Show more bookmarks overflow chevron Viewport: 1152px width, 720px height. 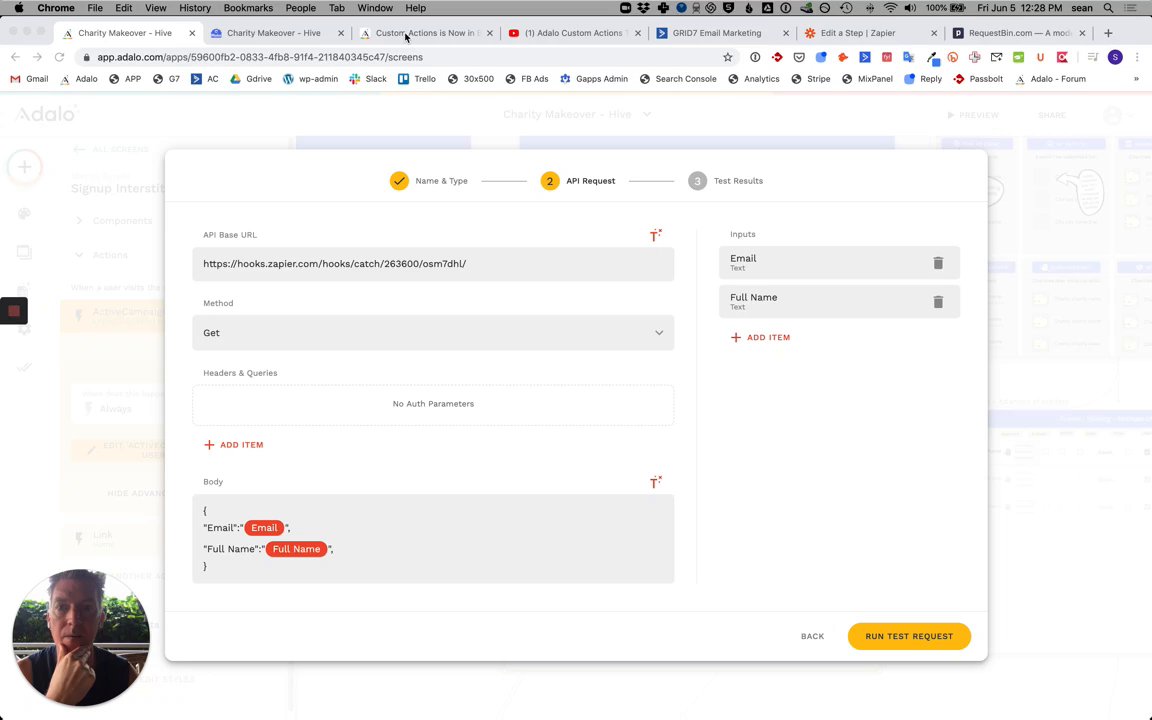pyautogui.click(x=1136, y=79)
